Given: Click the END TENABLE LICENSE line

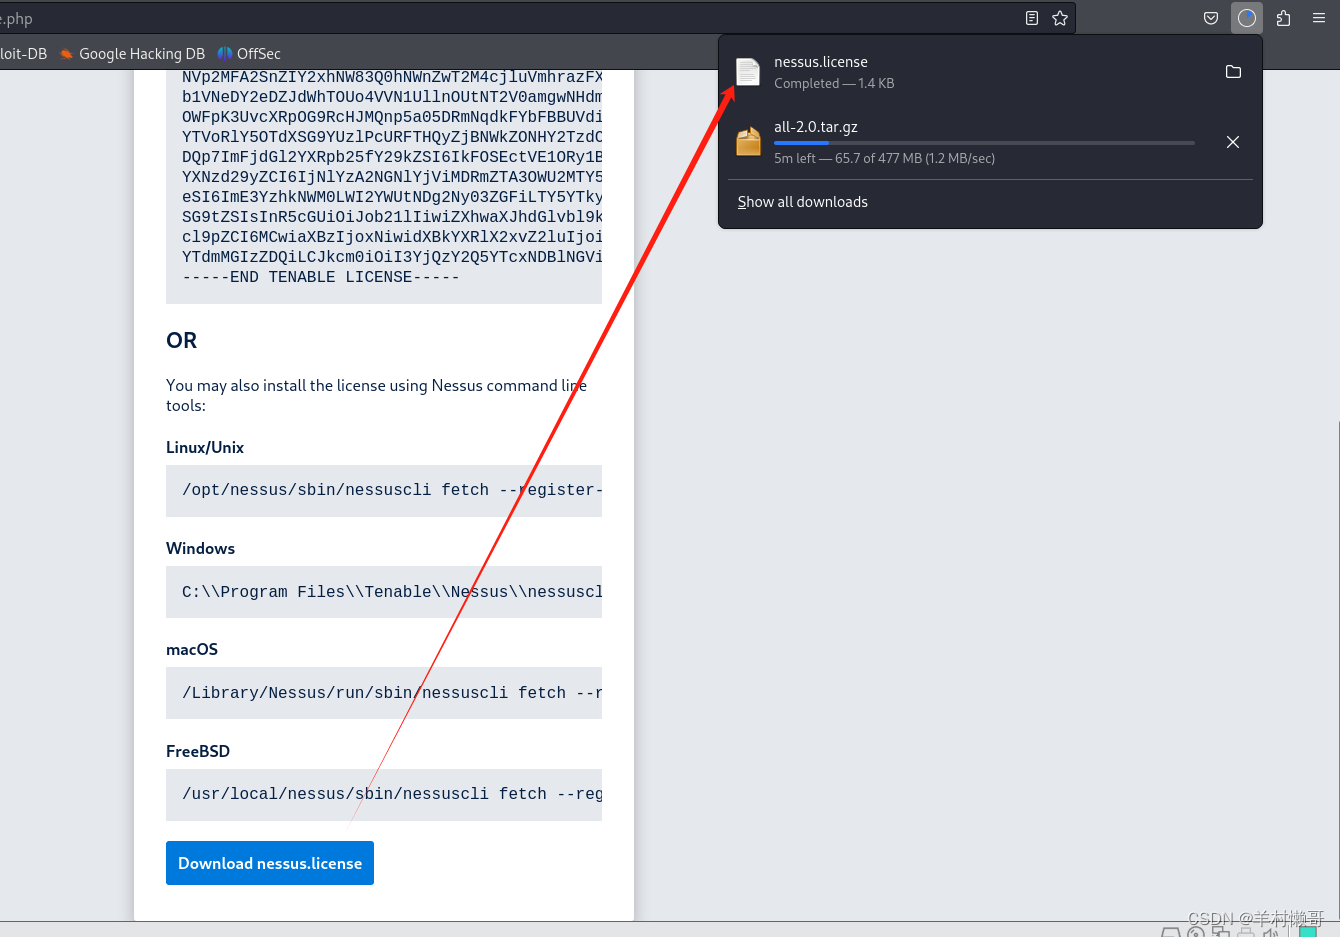Looking at the screenshot, I should click(321, 277).
